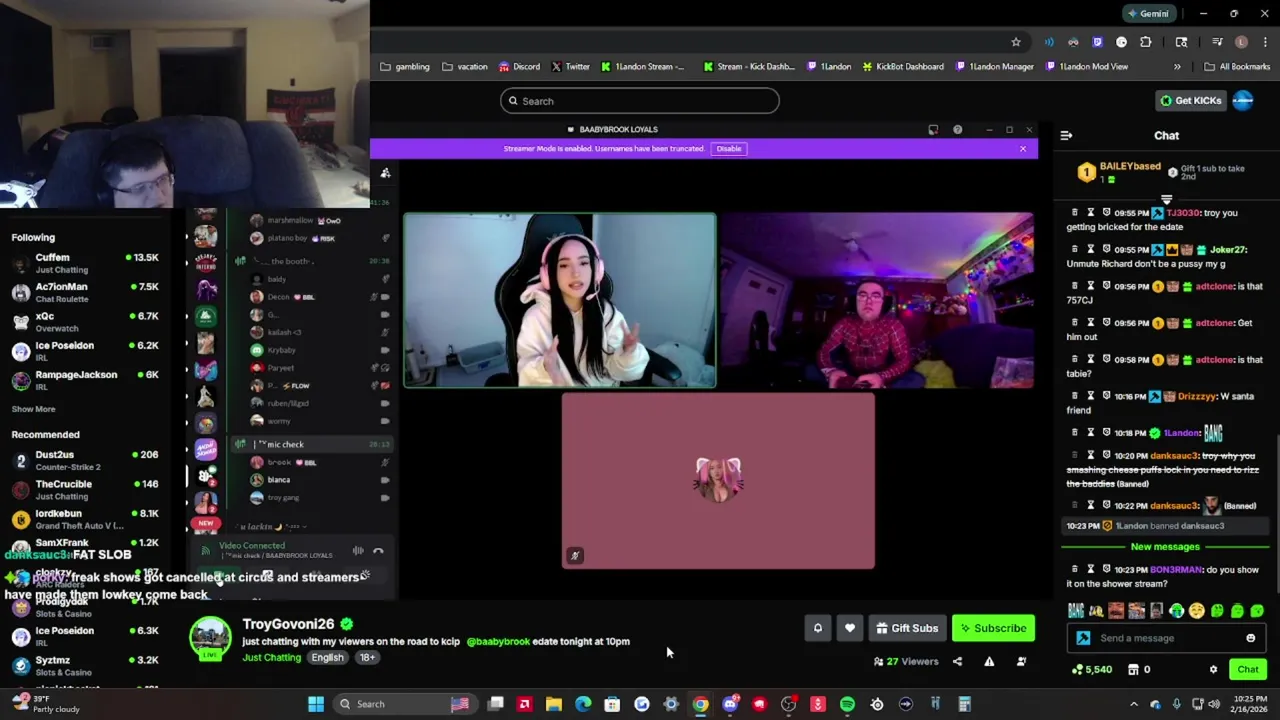Open Dust2us recommended channel
The height and width of the screenshot is (720, 1280).
(85, 460)
